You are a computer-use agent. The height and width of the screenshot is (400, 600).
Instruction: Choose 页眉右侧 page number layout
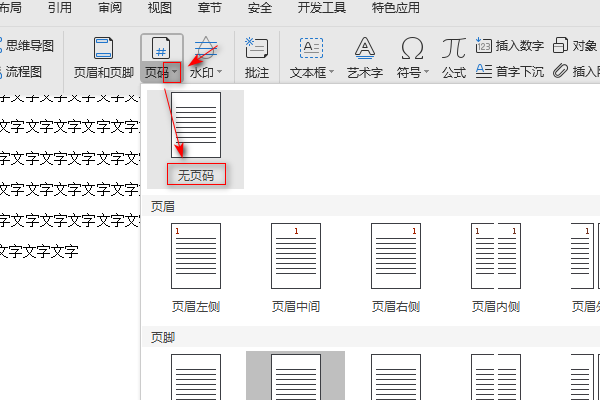(x=396, y=256)
